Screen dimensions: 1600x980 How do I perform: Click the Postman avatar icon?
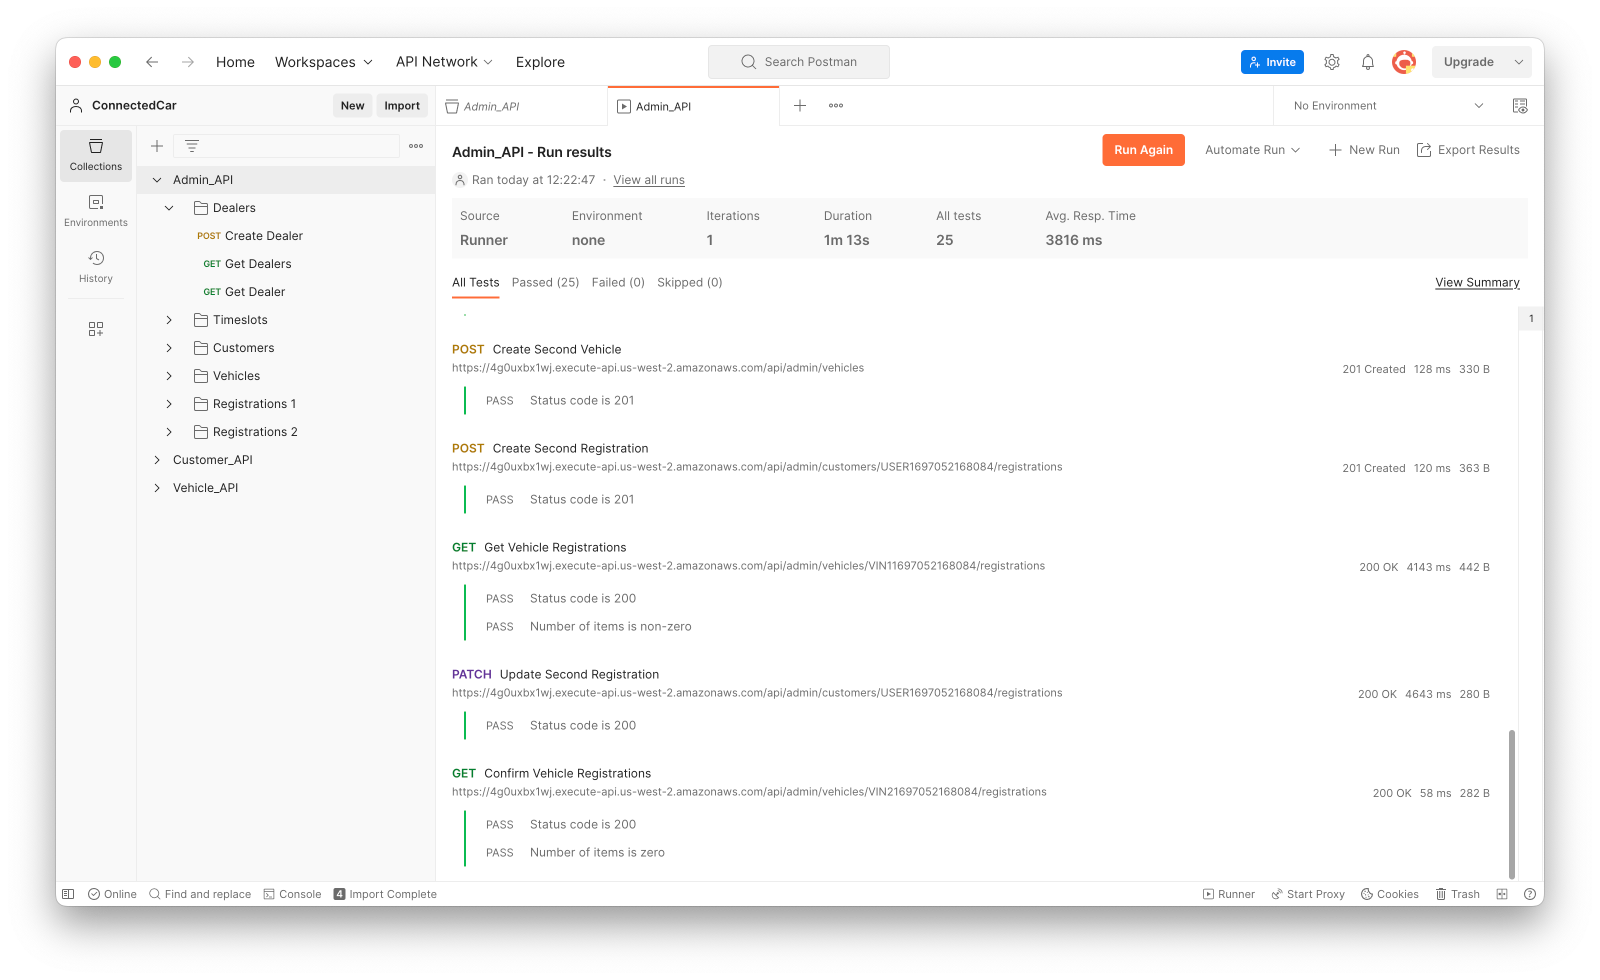pos(1404,62)
